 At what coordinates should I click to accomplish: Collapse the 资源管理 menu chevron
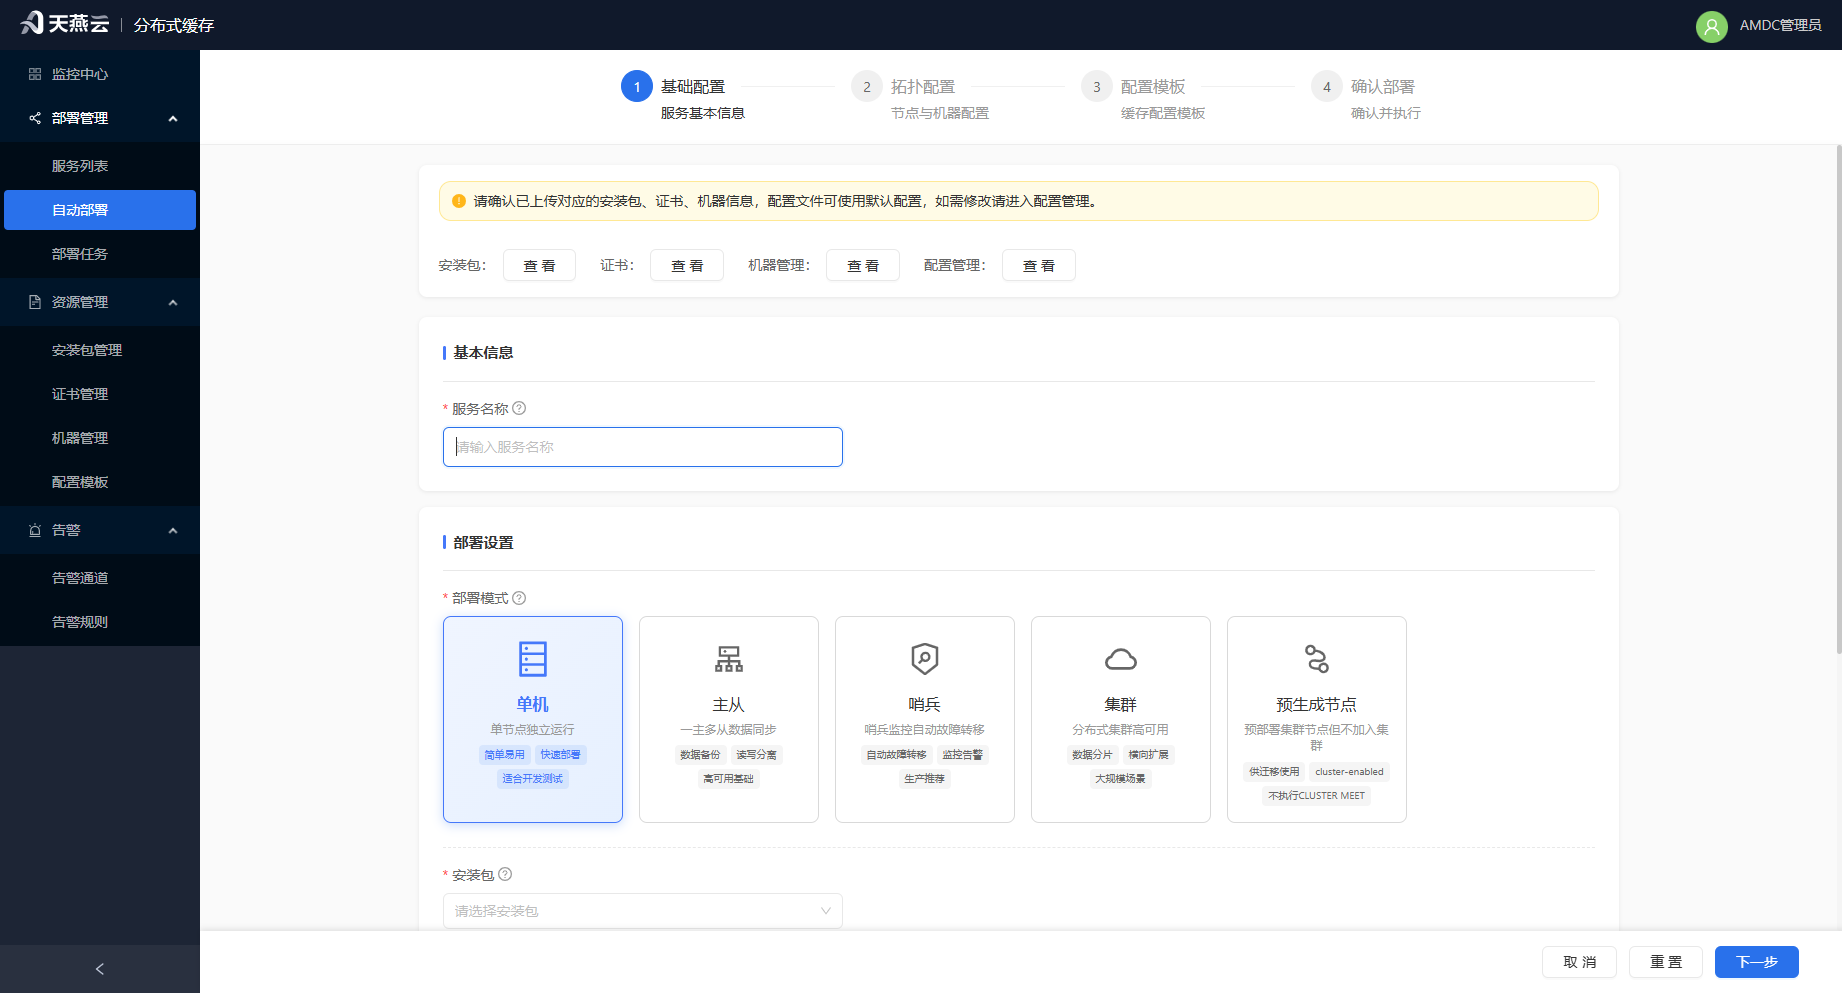click(x=173, y=303)
